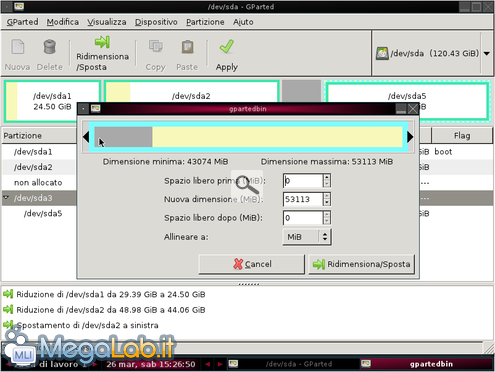Click the Nuova dimensione input field
The width and height of the screenshot is (495, 372).
[x=303, y=199]
